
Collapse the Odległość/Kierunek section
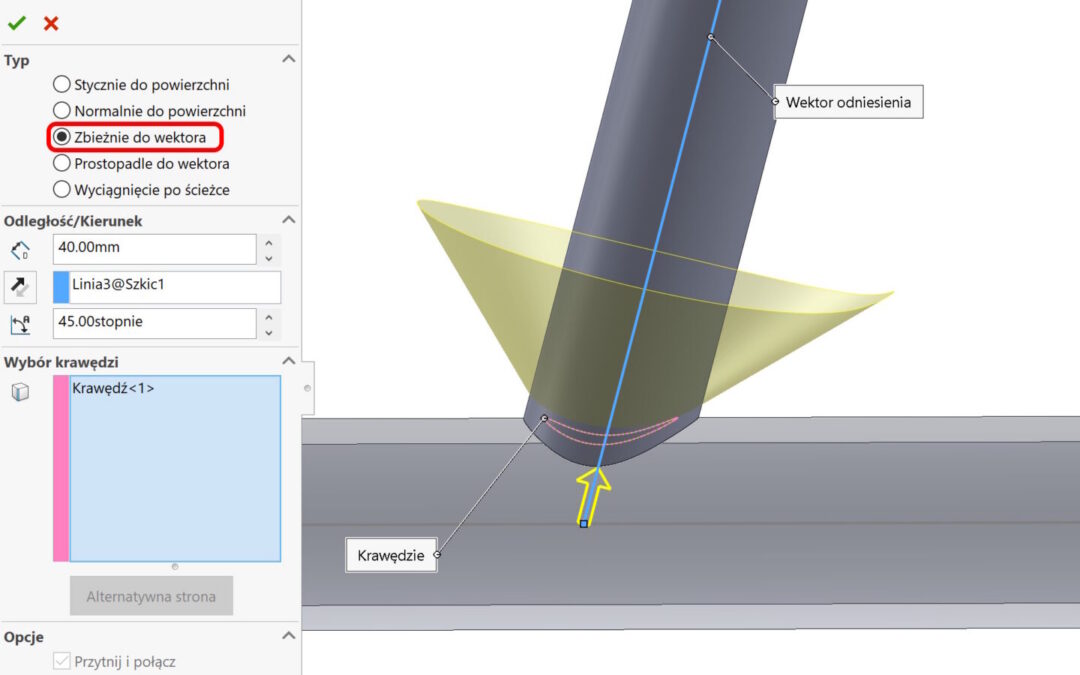(289, 220)
